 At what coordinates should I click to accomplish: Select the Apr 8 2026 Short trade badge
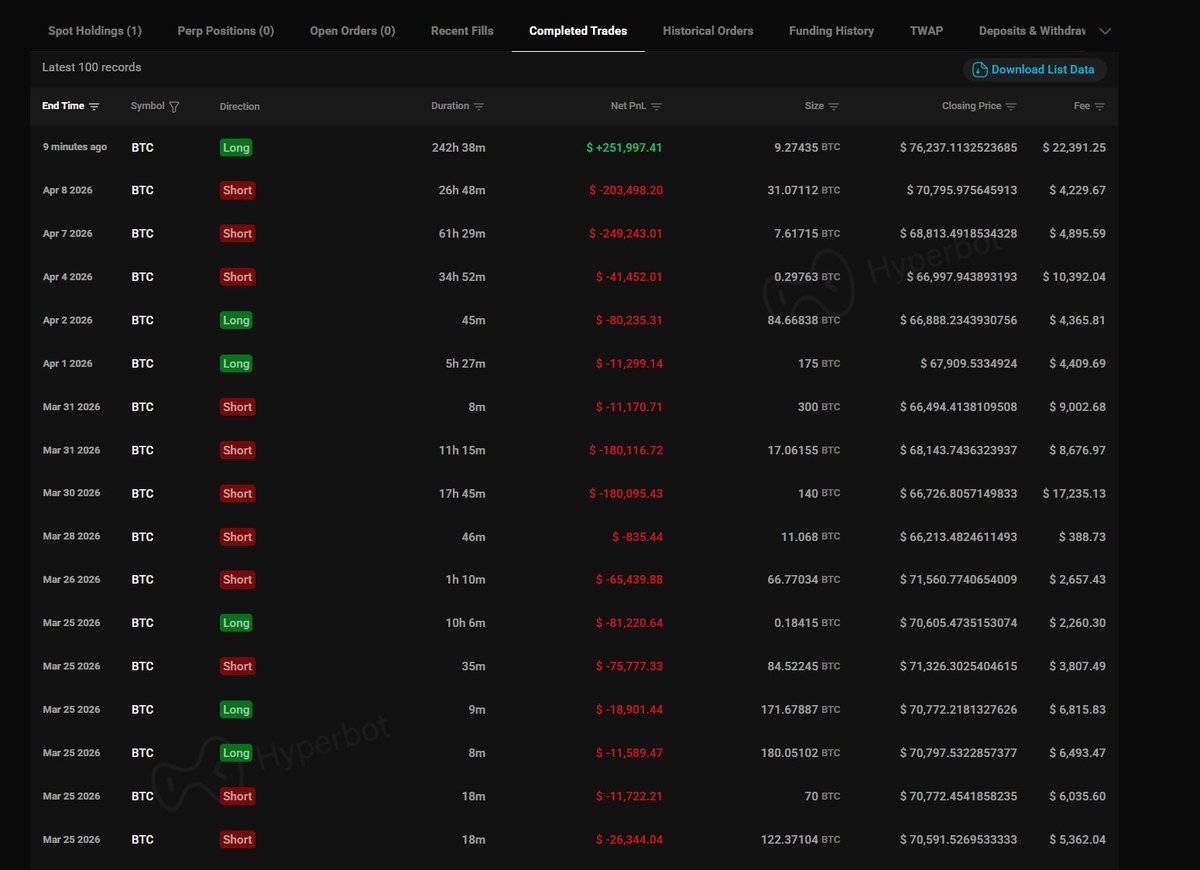[x=237, y=190]
